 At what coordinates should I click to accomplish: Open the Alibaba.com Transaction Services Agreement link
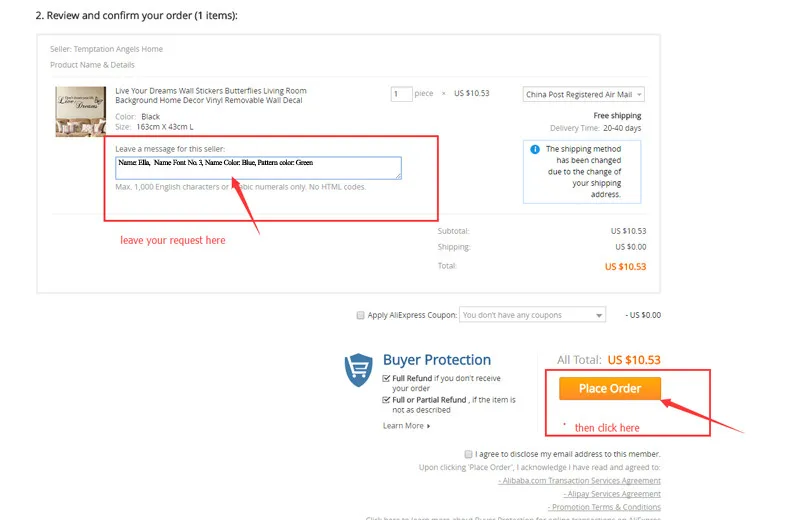(x=580, y=481)
